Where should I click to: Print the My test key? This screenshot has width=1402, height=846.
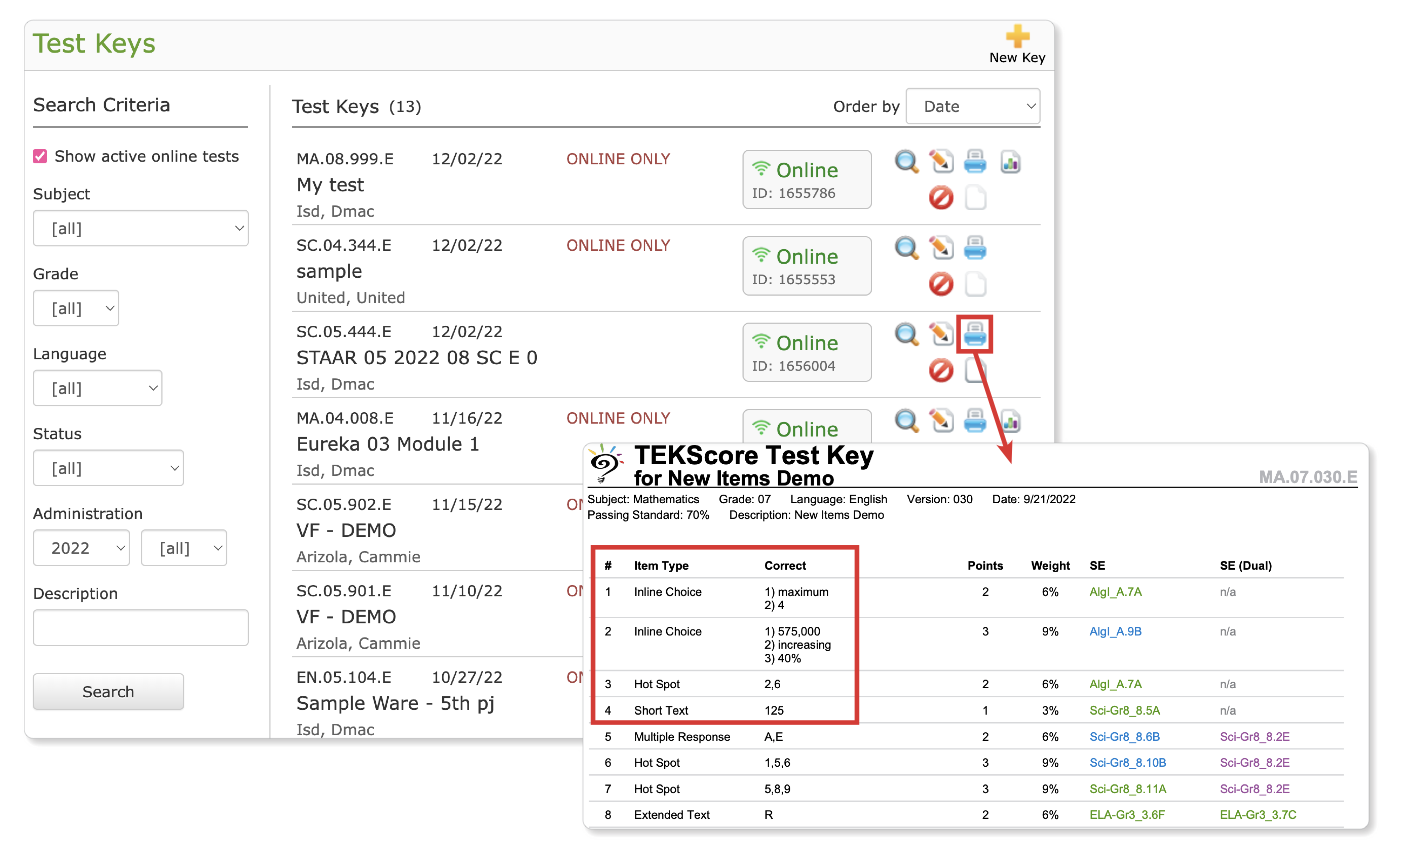[x=976, y=161]
